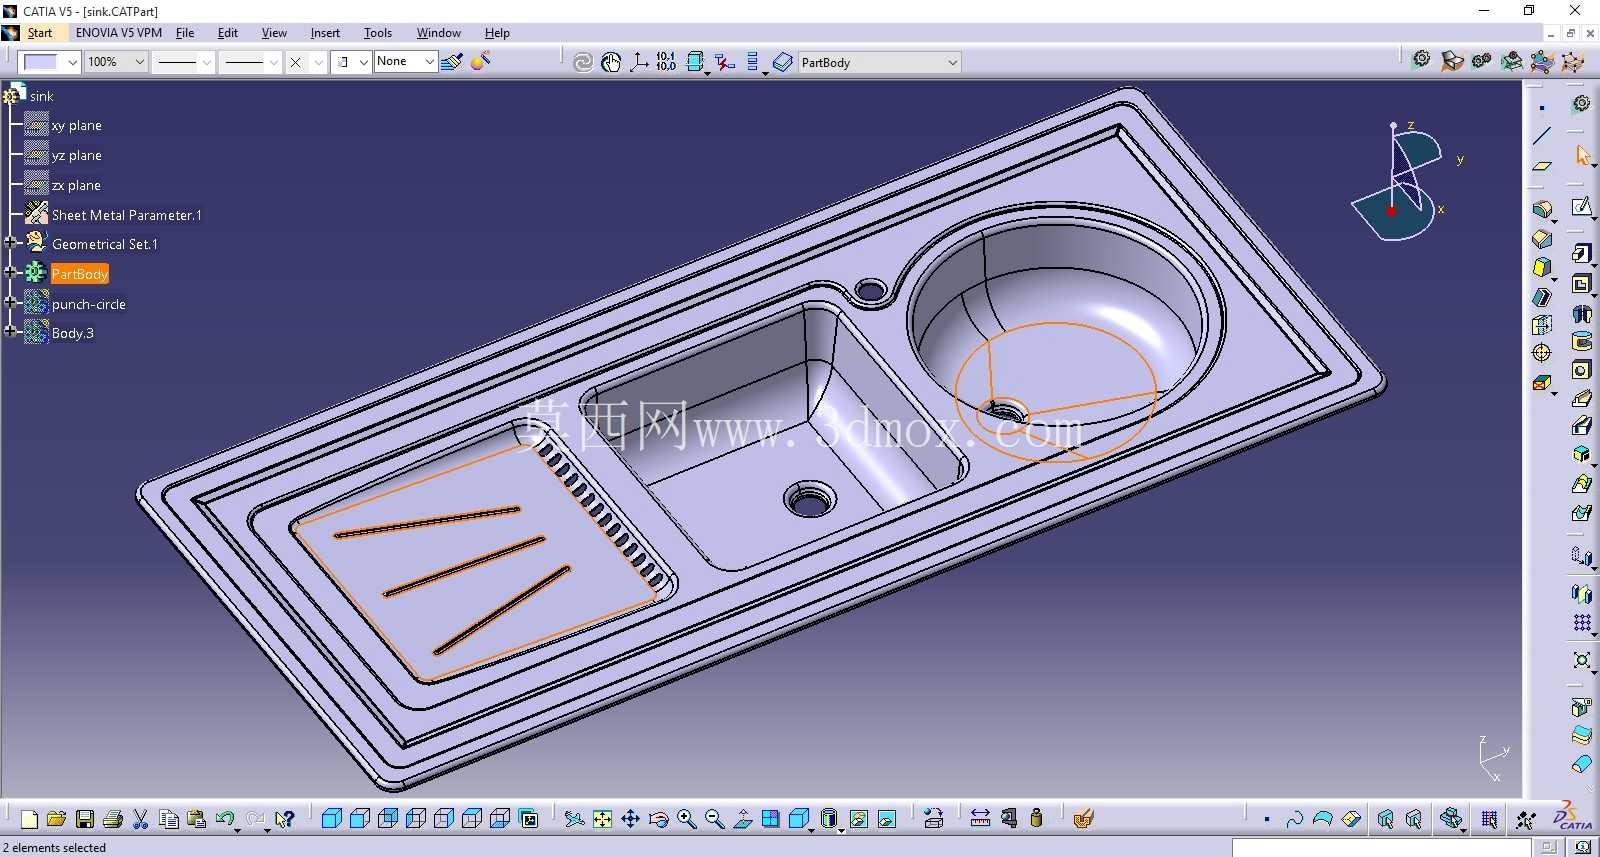The image size is (1600, 857).
Task: Open the PartBody body selector dropdown
Action: pos(952,62)
